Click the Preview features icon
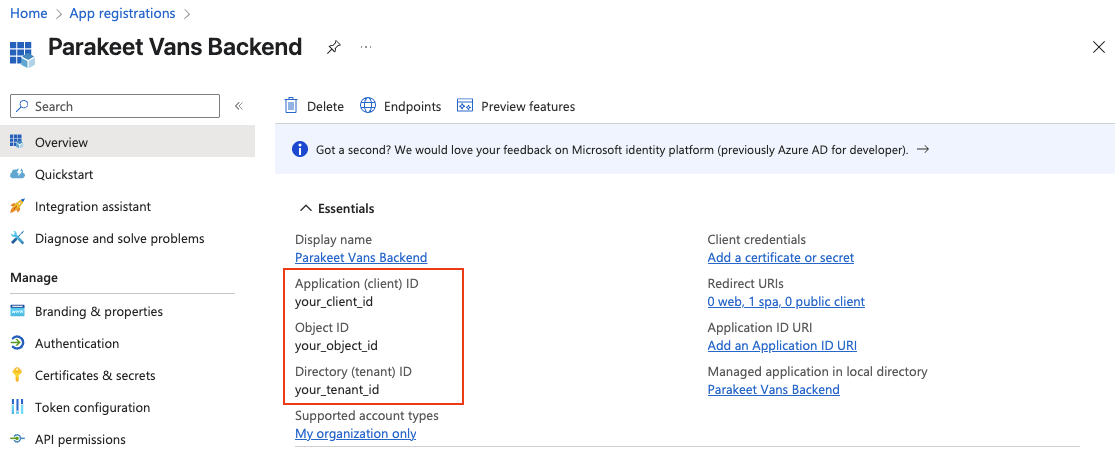Image resolution: width=1118 pixels, height=457 pixels. pos(465,106)
